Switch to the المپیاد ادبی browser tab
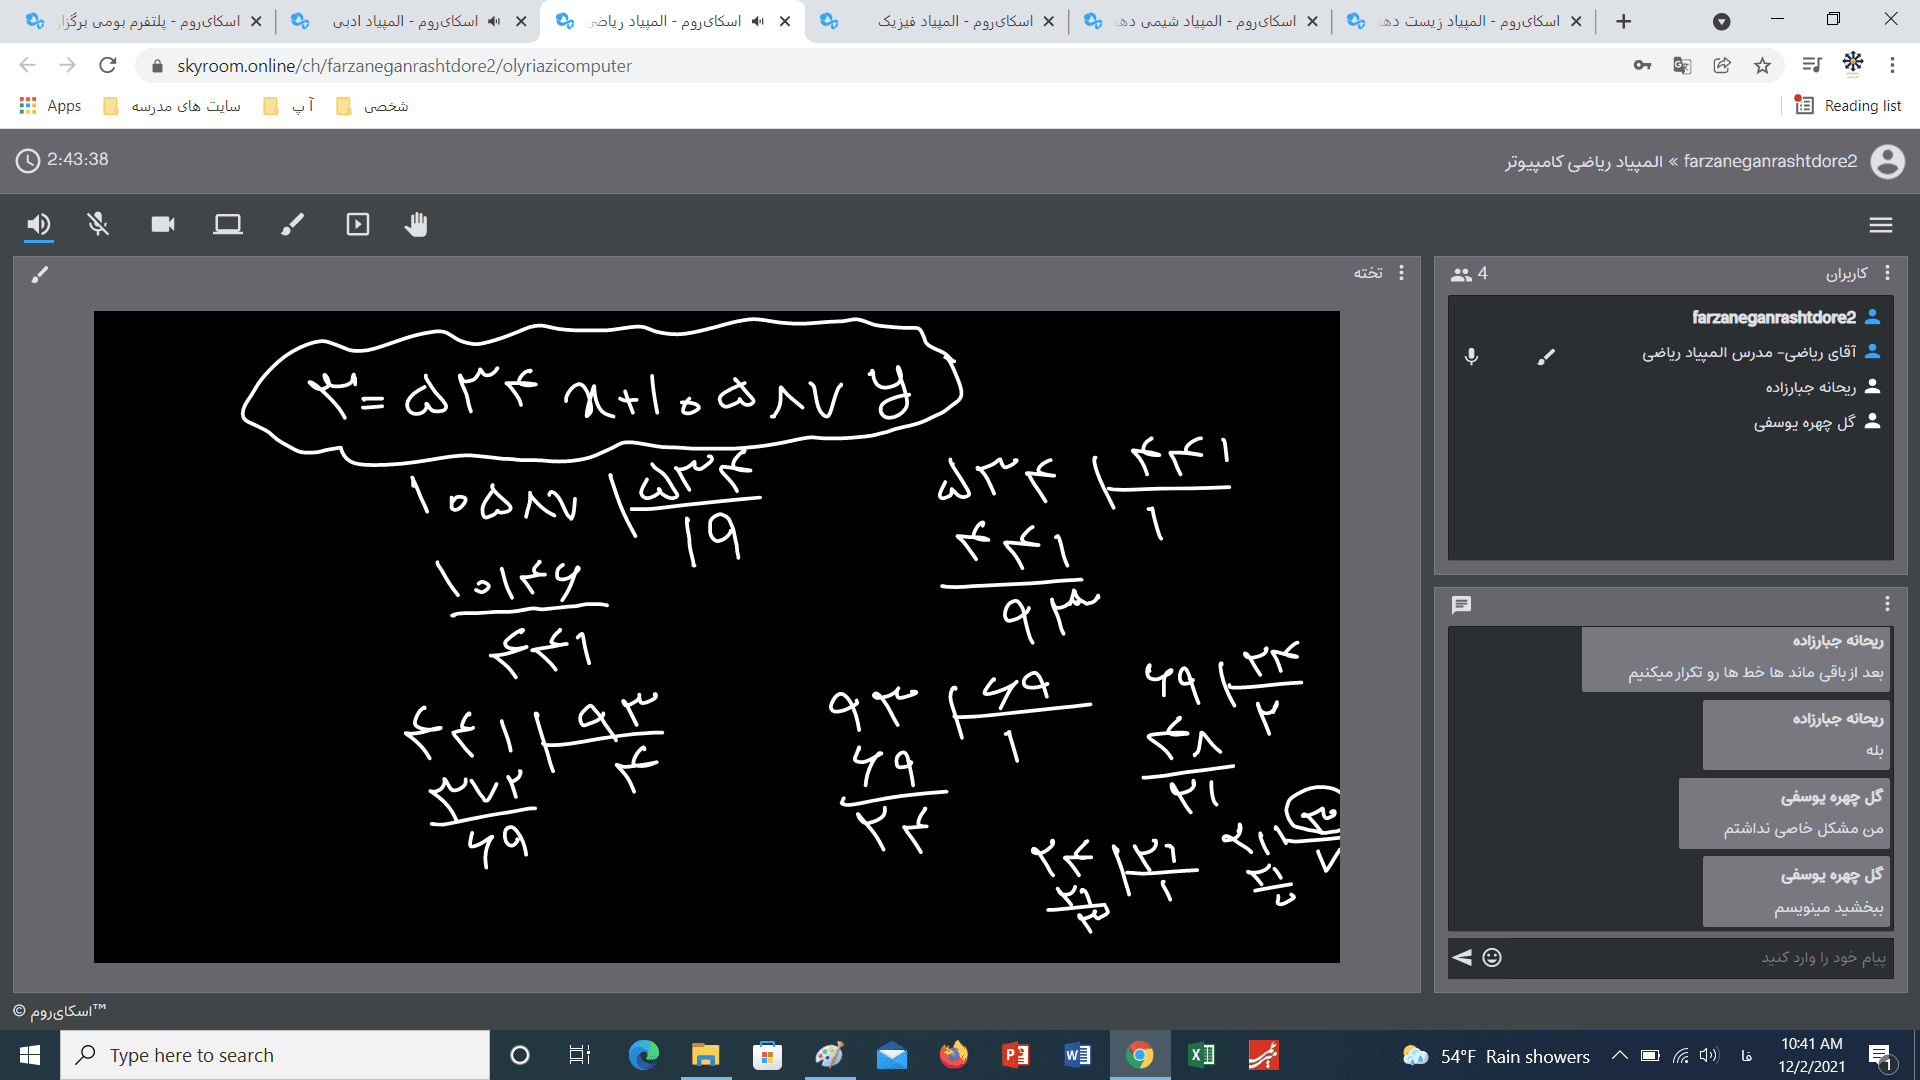1920x1080 pixels. coord(405,21)
